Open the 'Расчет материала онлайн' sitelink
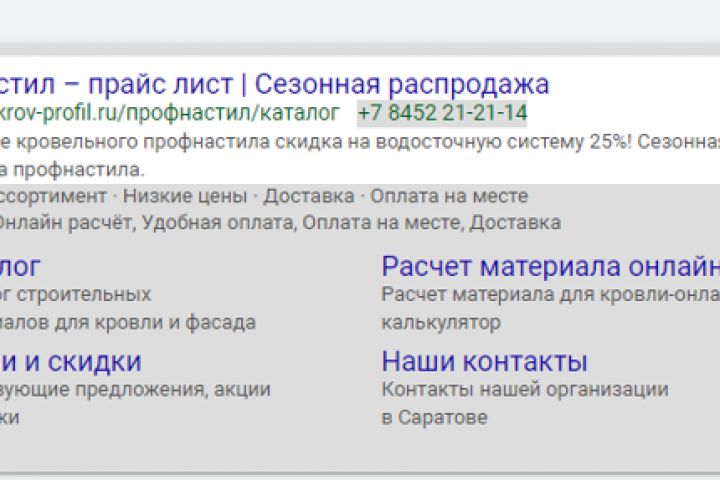The height and width of the screenshot is (480, 720). pyautogui.click(x=551, y=266)
